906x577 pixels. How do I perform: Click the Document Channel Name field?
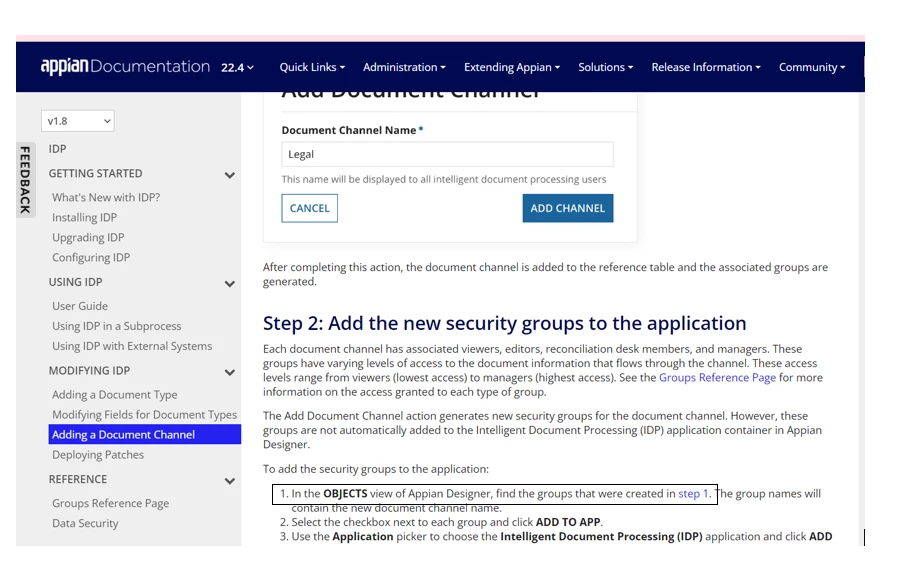click(x=447, y=154)
